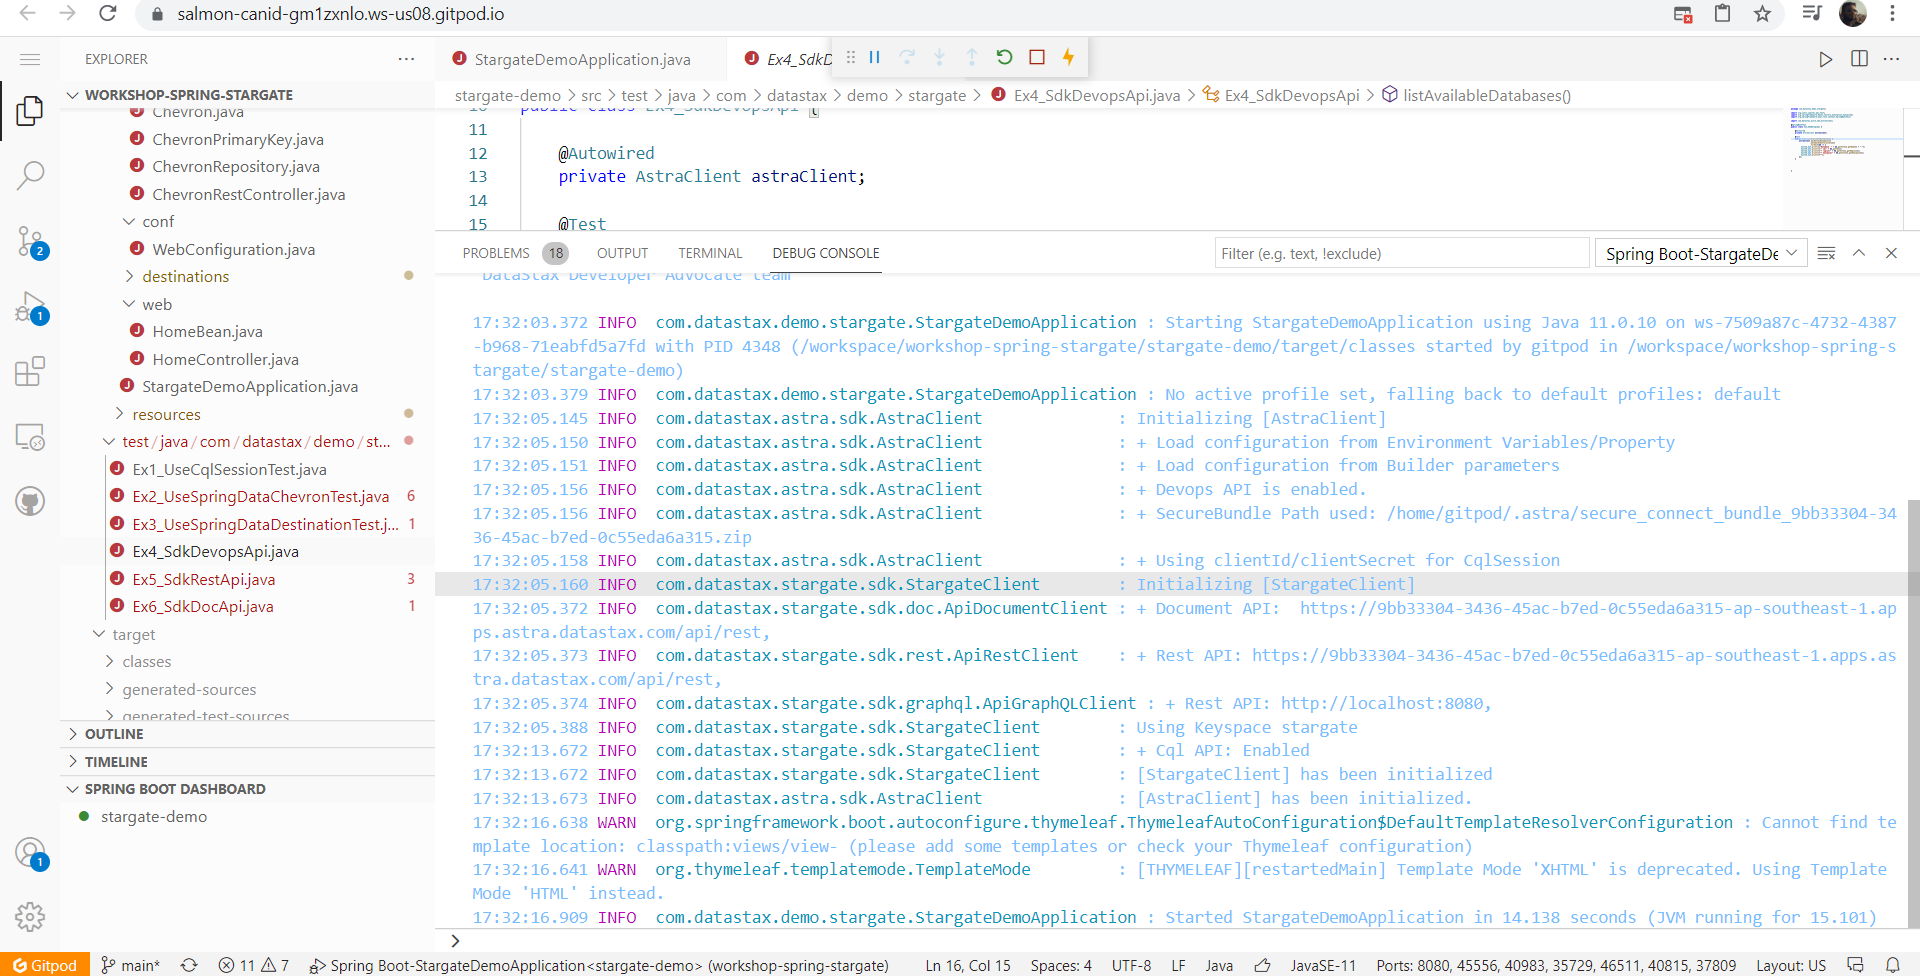Open Source Control view showing 2 pending changes

(x=30, y=240)
